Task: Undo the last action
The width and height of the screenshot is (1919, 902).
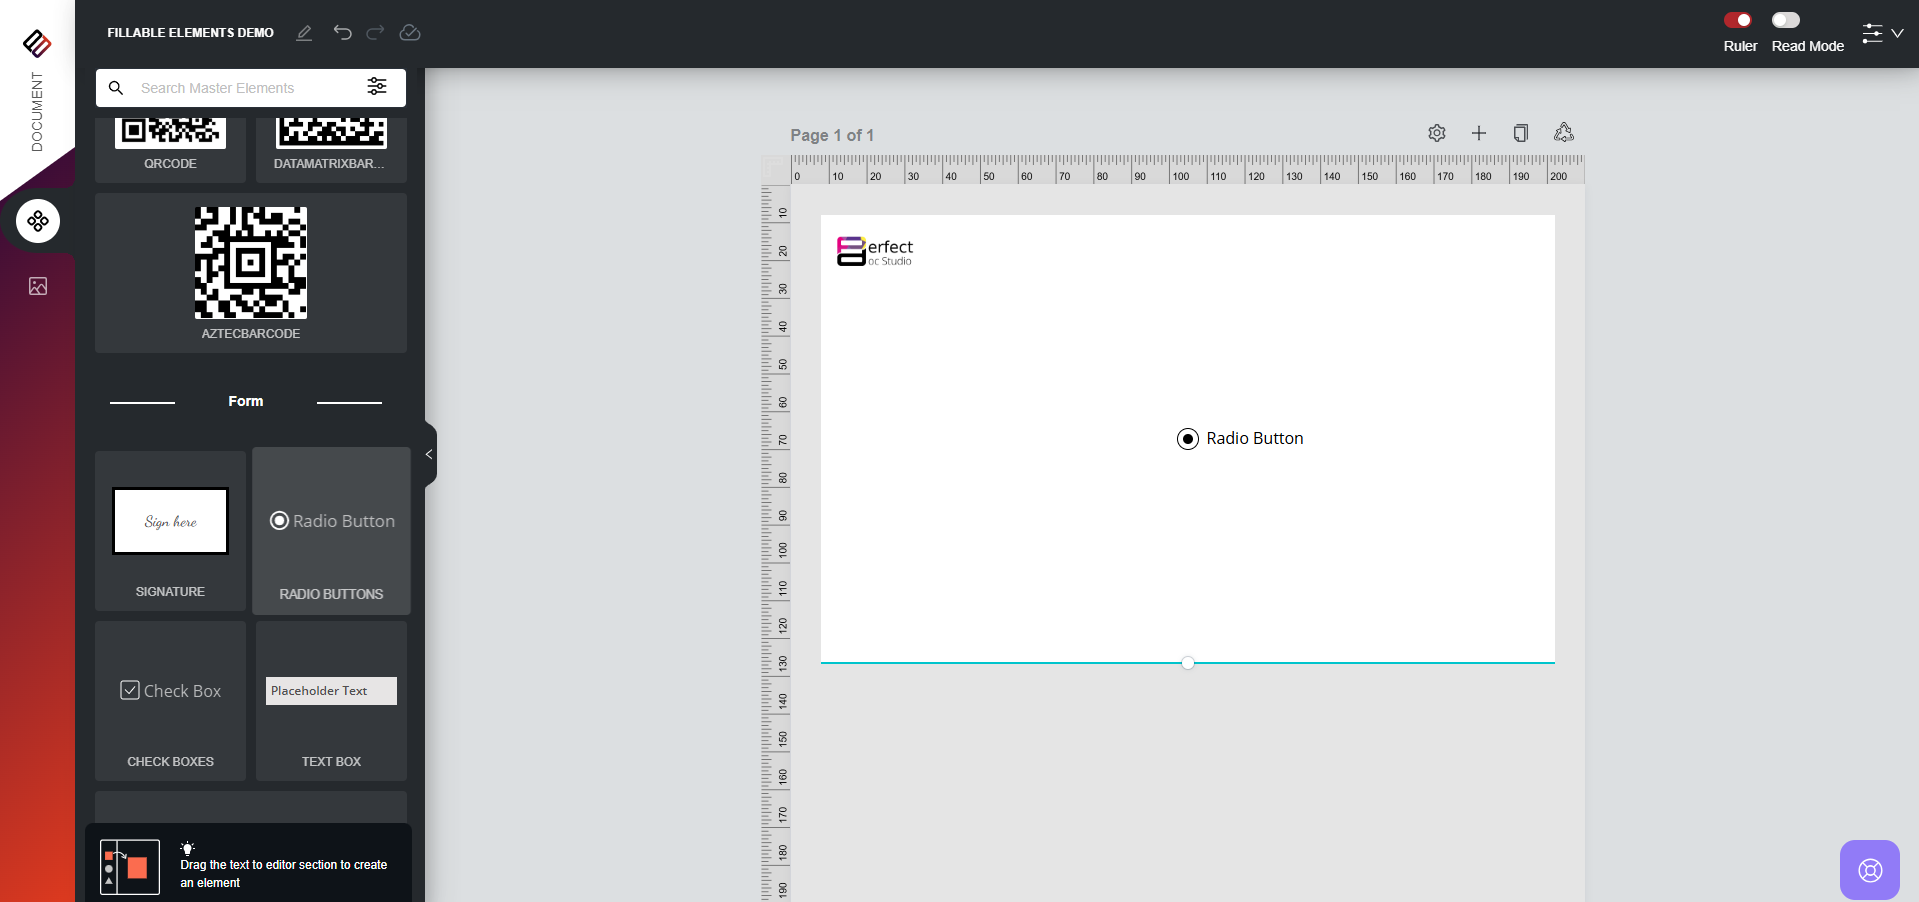Action: [x=342, y=33]
